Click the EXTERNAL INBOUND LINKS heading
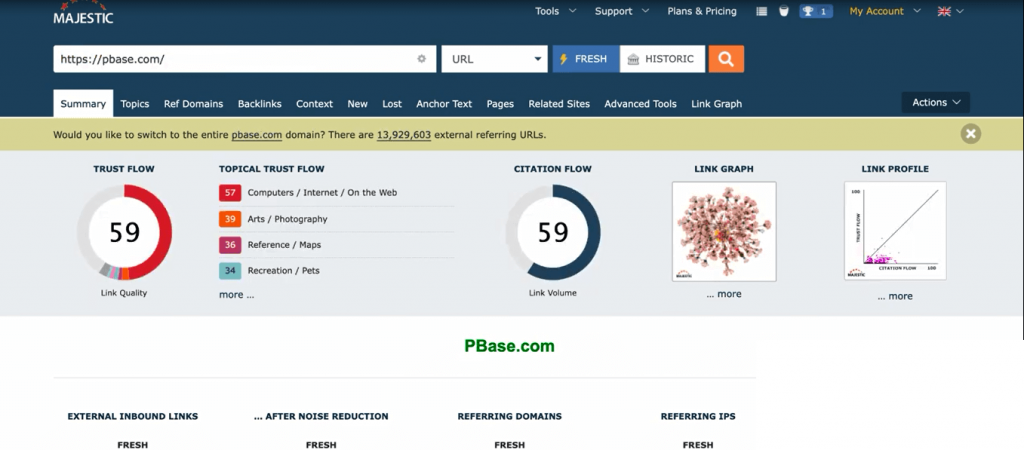The width and height of the screenshot is (1024, 450). 133,416
